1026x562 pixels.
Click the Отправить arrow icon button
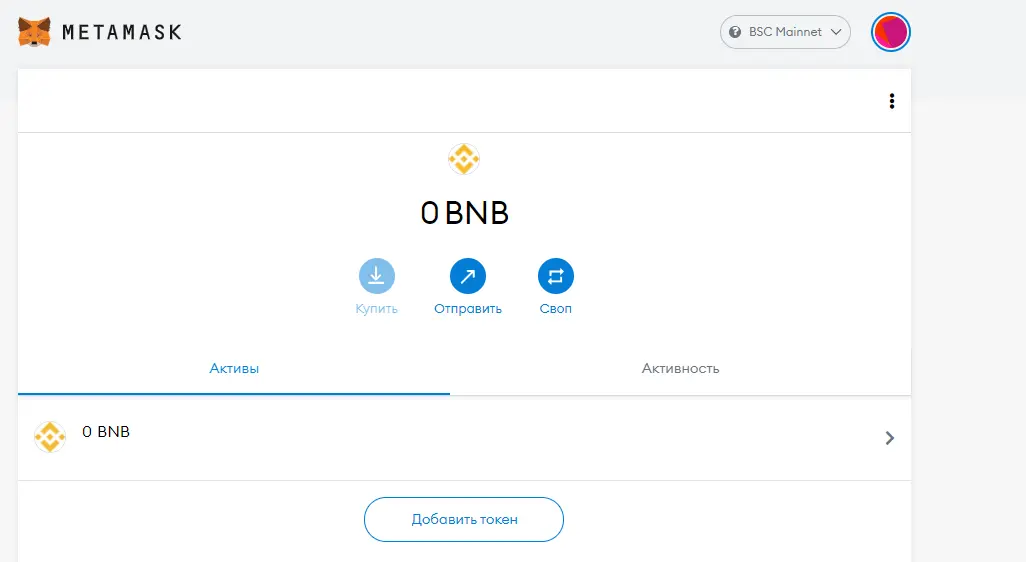pos(468,276)
